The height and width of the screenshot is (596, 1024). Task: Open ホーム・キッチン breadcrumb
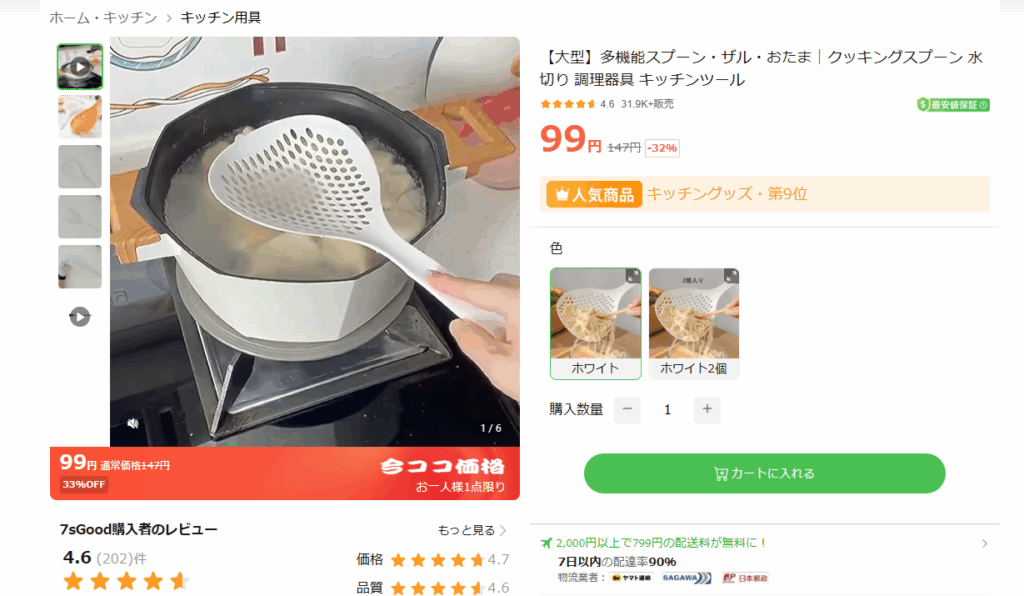coord(103,18)
